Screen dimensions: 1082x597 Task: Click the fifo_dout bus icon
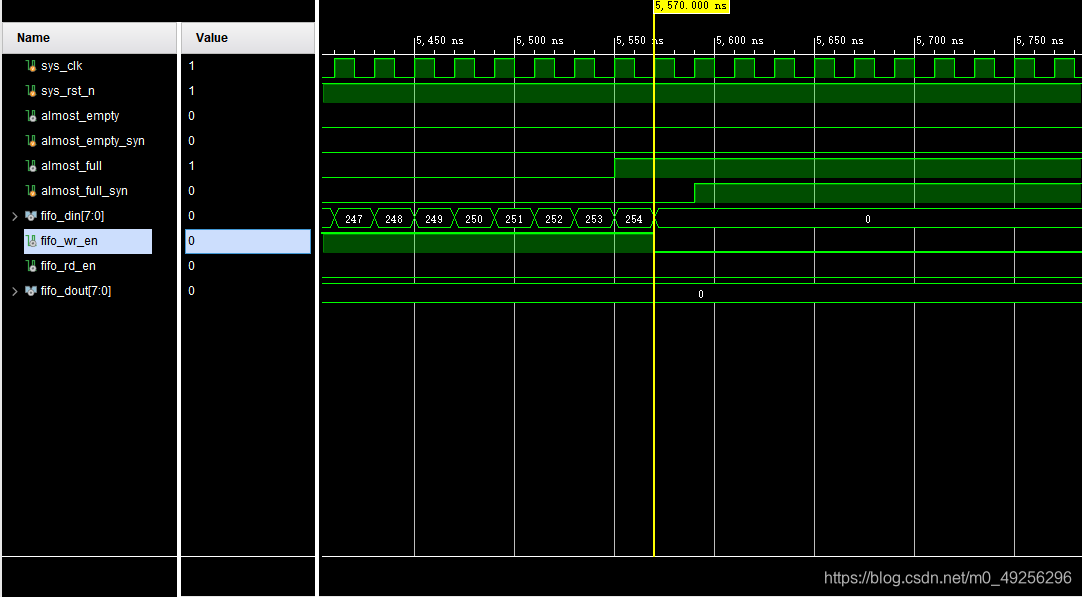pos(31,291)
